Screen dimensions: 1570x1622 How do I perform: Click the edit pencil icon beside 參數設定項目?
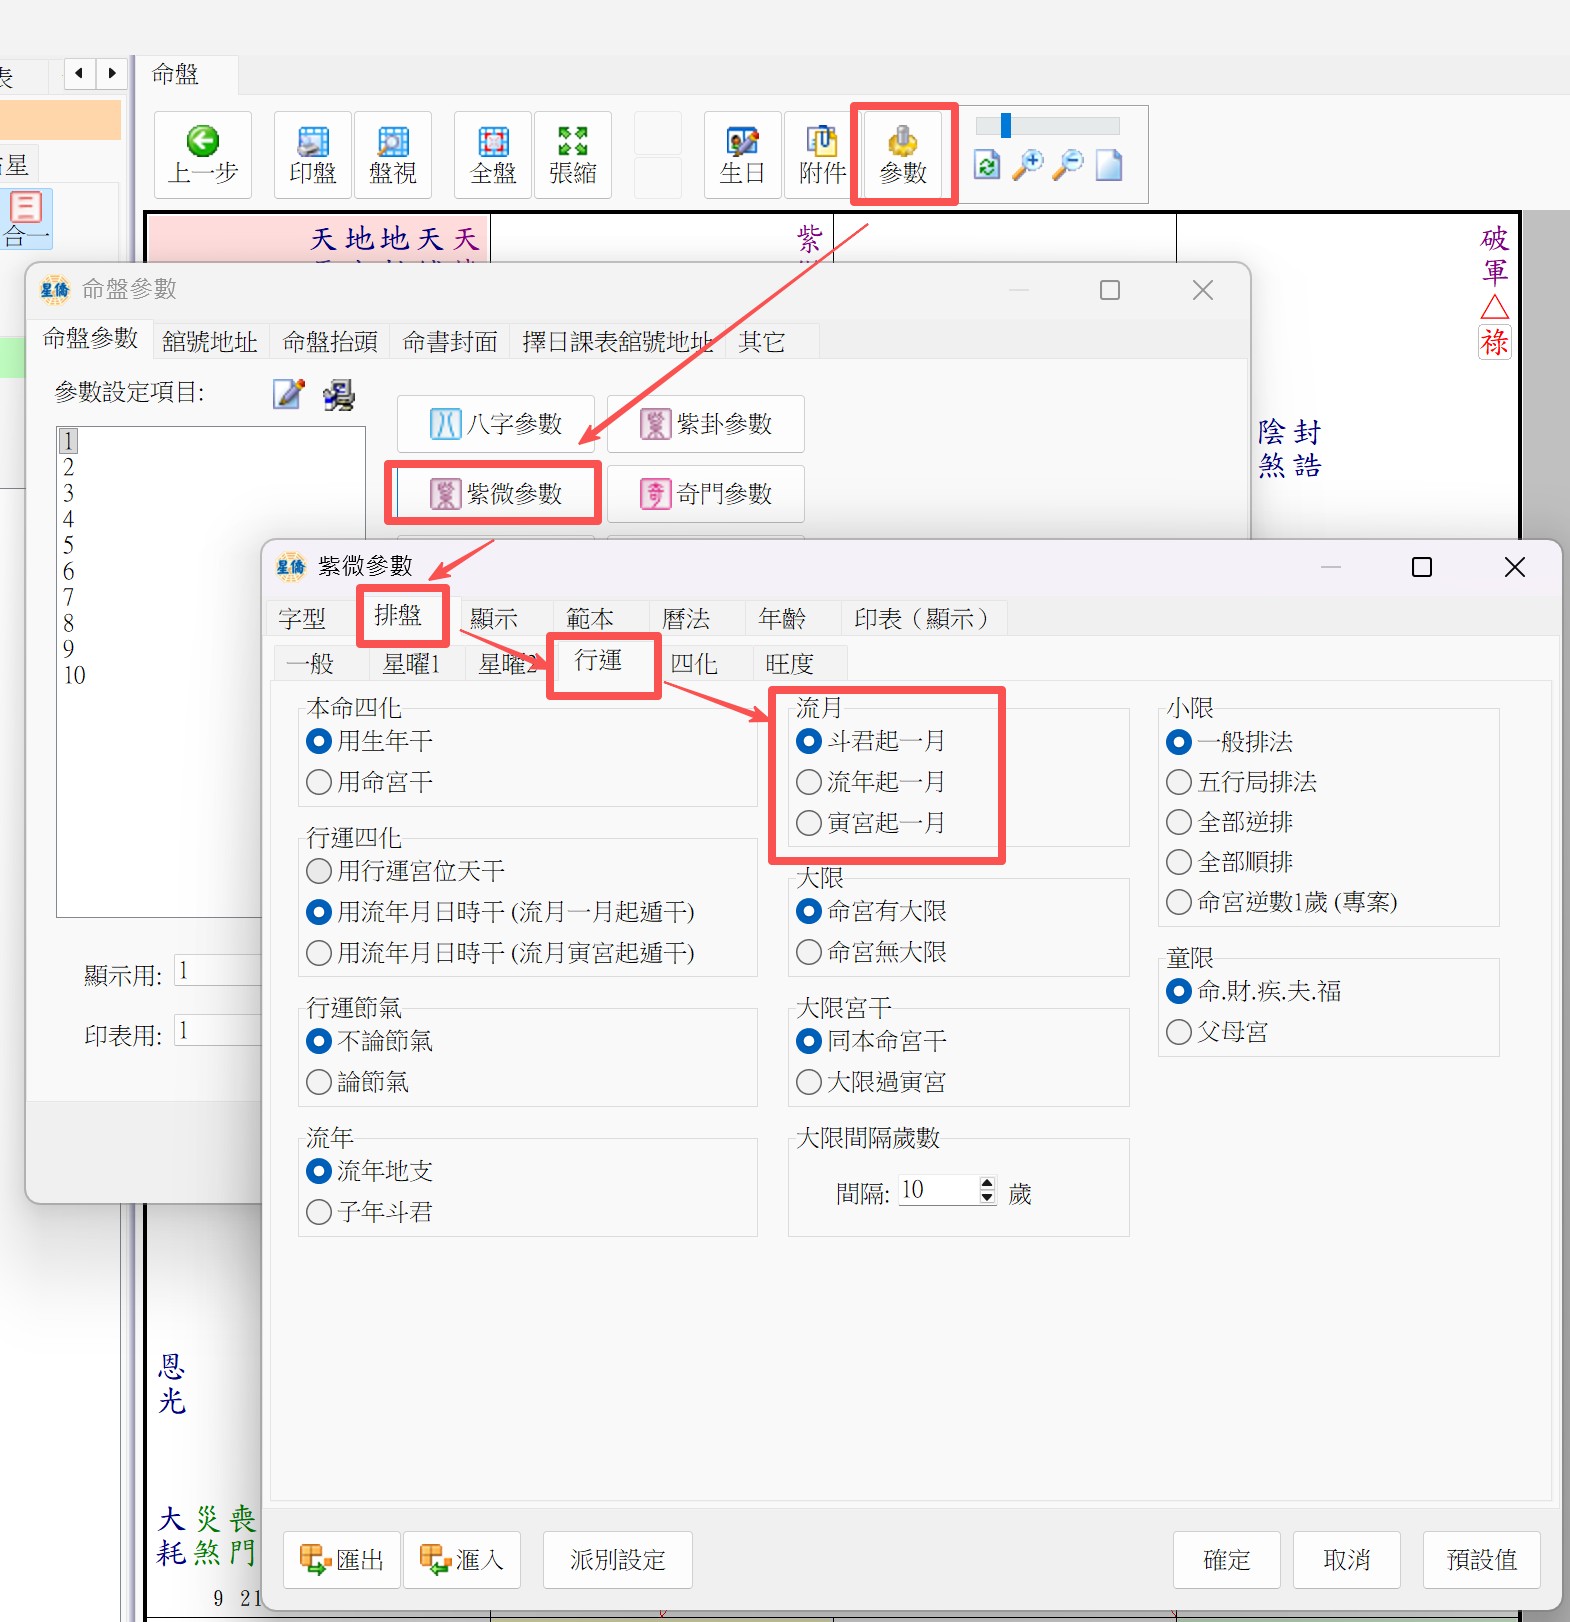(x=288, y=394)
